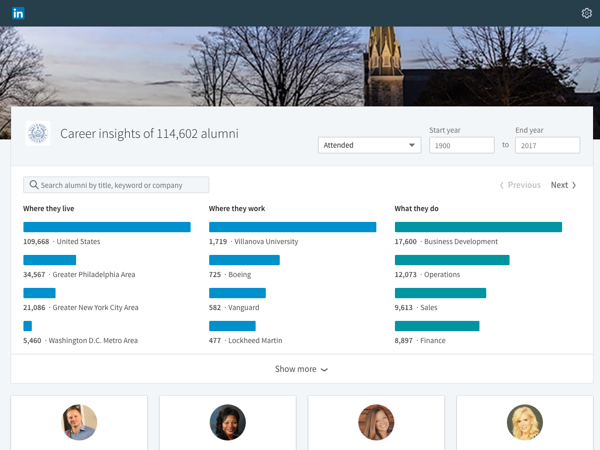Click the Villanova University seal logo
The height and width of the screenshot is (450, 600).
[x=37, y=133]
